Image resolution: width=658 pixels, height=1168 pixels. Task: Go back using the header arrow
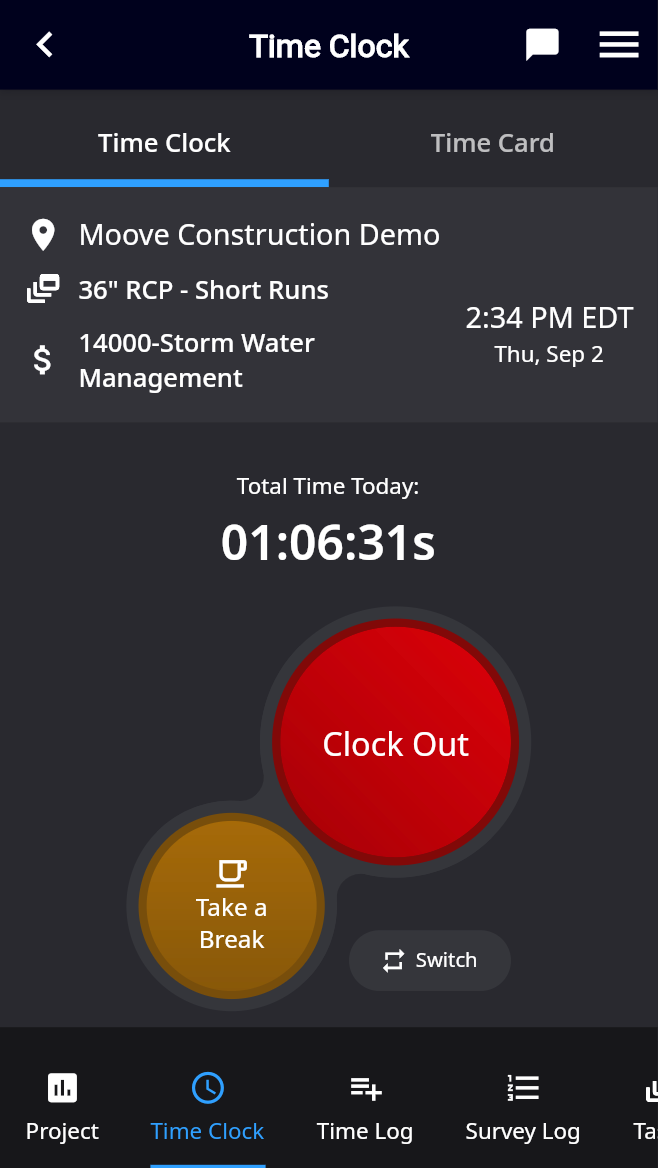45,45
